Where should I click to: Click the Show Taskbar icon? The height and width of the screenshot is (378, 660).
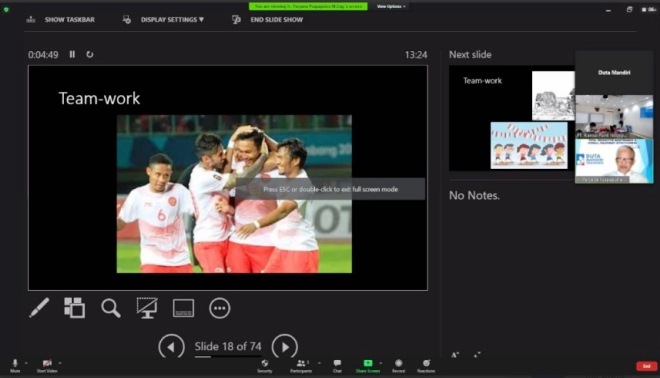tap(31, 19)
